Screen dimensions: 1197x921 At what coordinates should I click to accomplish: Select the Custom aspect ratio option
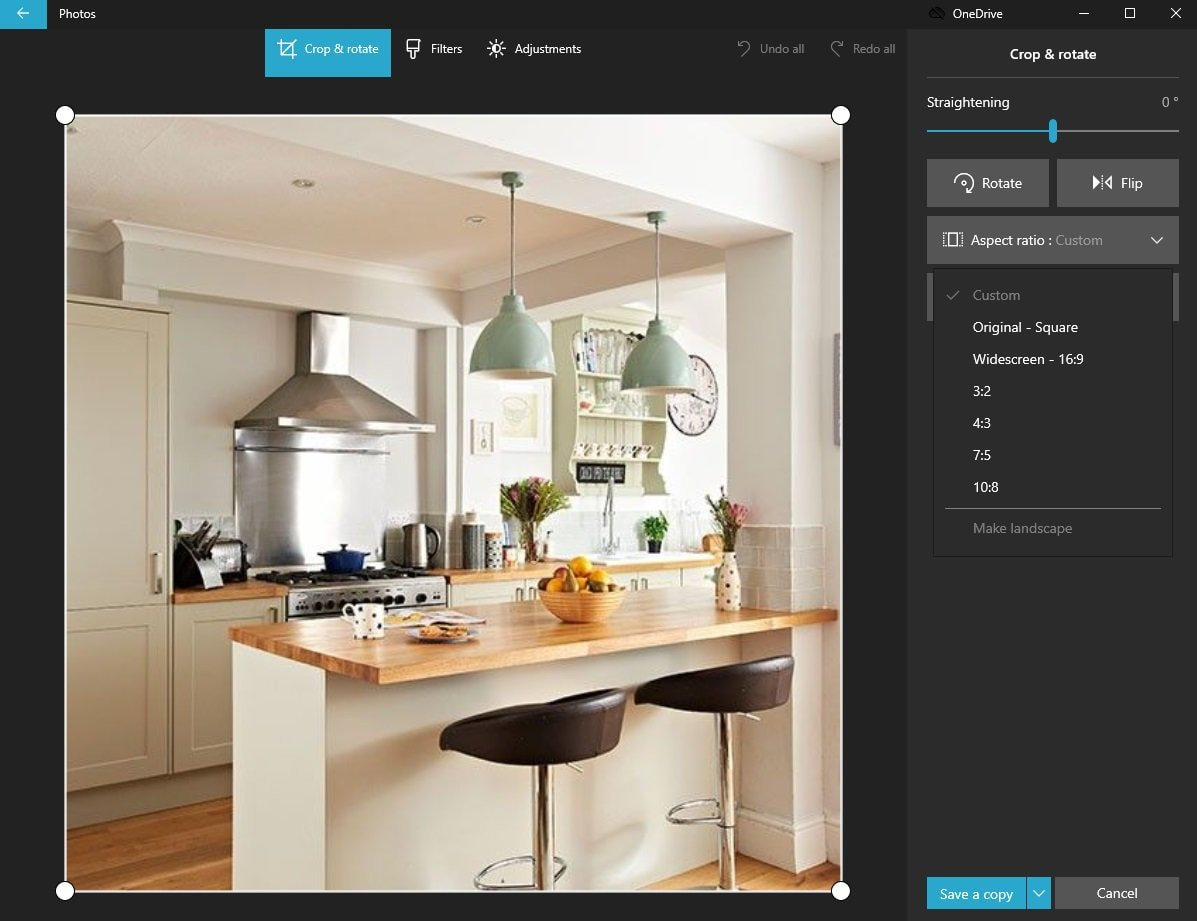pos(996,295)
